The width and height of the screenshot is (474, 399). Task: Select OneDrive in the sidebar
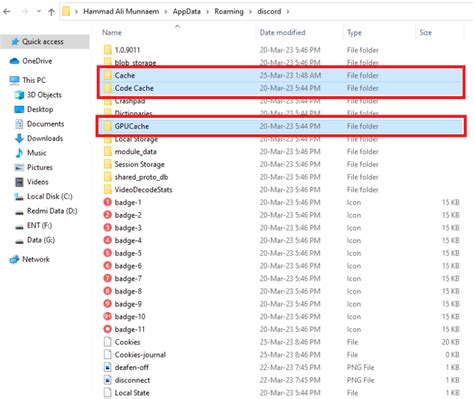click(37, 61)
